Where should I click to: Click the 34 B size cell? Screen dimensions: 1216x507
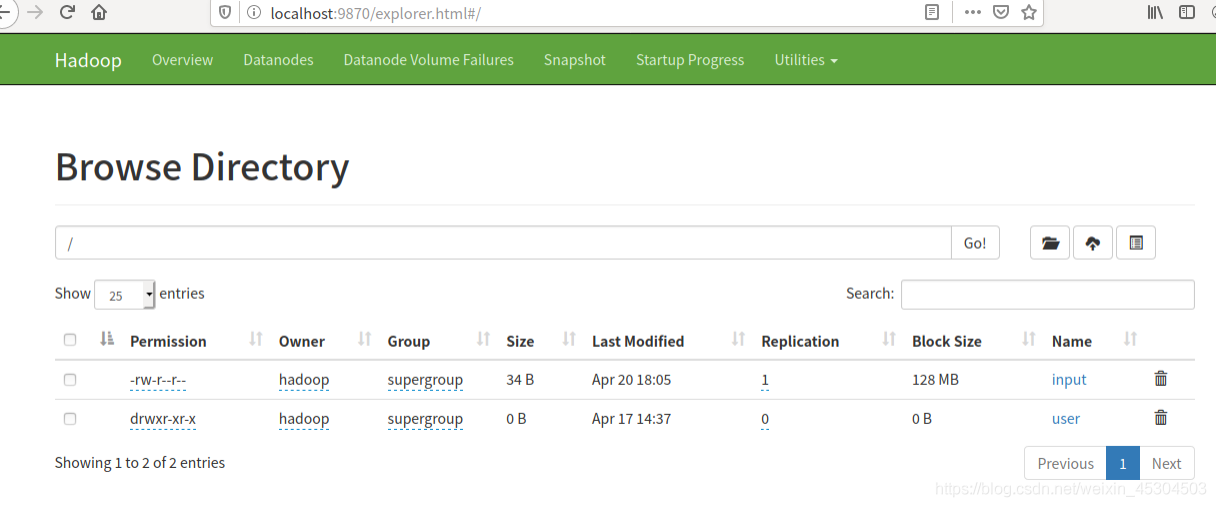(520, 380)
